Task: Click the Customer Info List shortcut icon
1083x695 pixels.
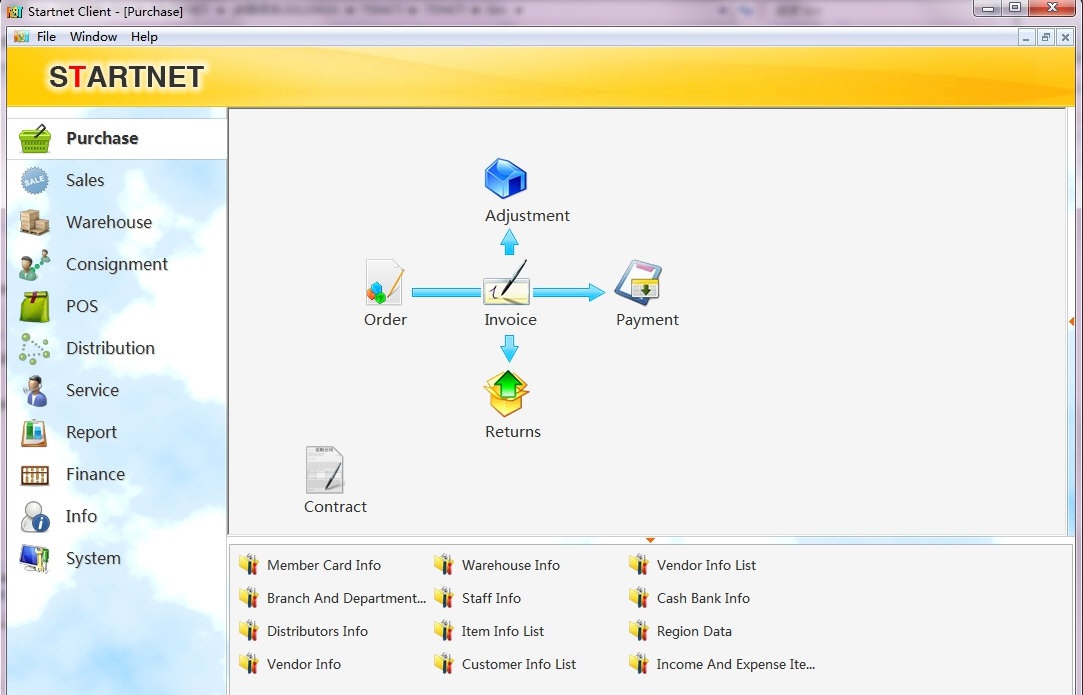Action: coord(443,664)
